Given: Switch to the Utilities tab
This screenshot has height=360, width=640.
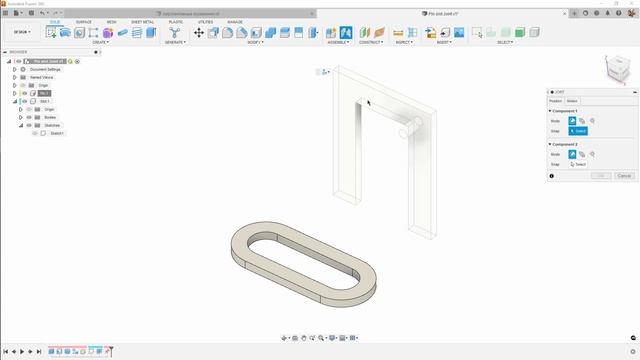Looking at the screenshot, I should [205, 22].
